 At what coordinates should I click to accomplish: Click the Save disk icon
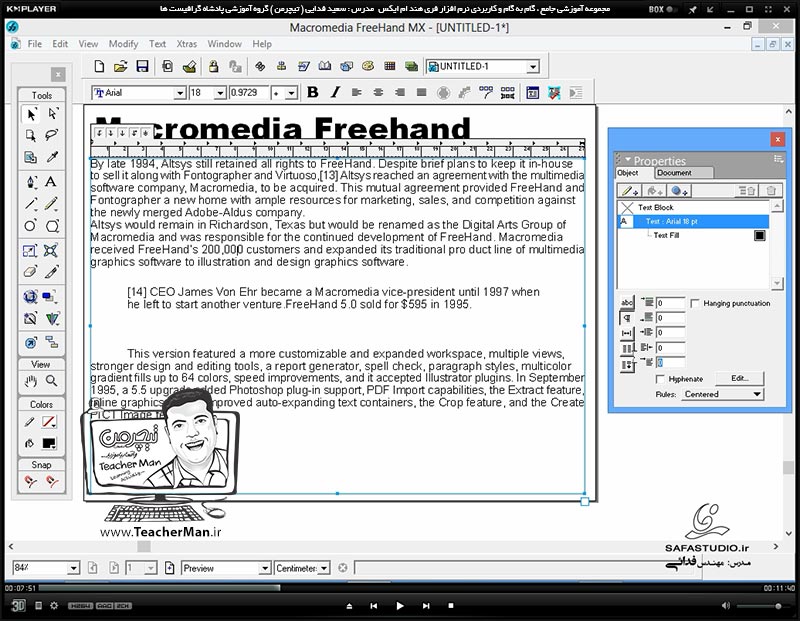[x=142, y=66]
